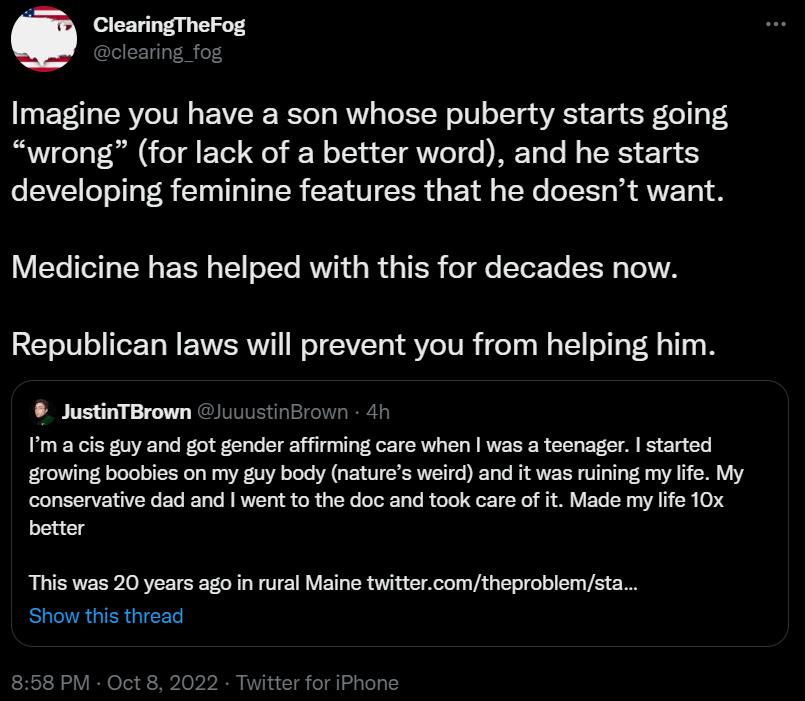This screenshot has width=805, height=701.
Task: Click the 8:58 PM tweet time
Action: 50,682
